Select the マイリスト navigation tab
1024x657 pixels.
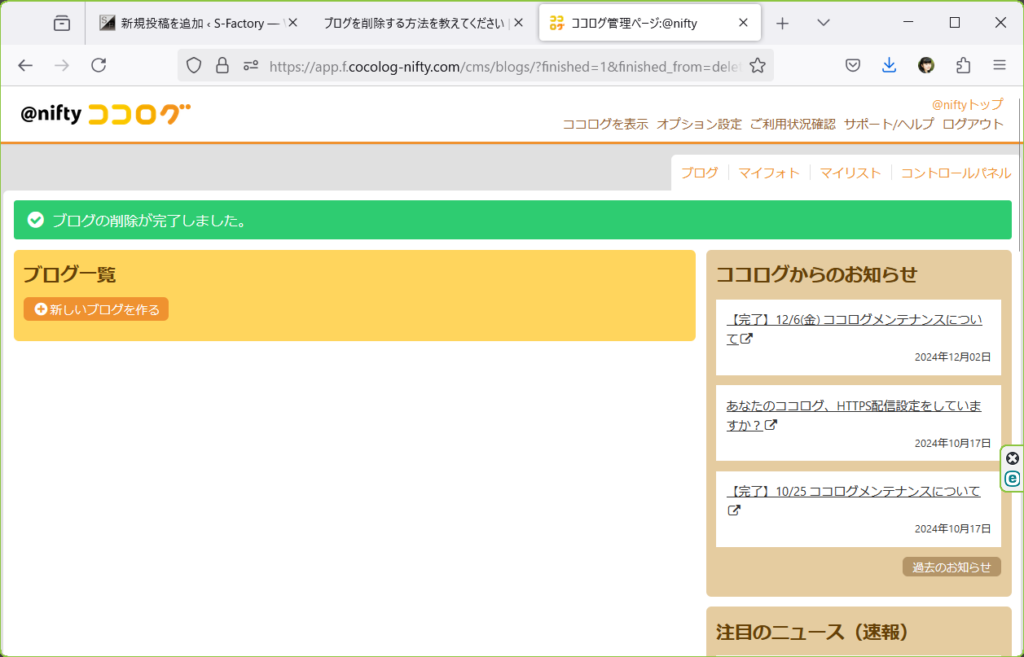(x=850, y=173)
